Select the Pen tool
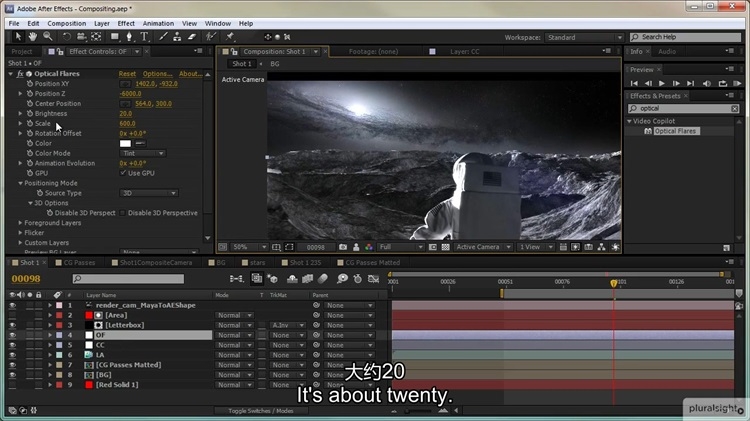This screenshot has height=421, width=750. 129,36
